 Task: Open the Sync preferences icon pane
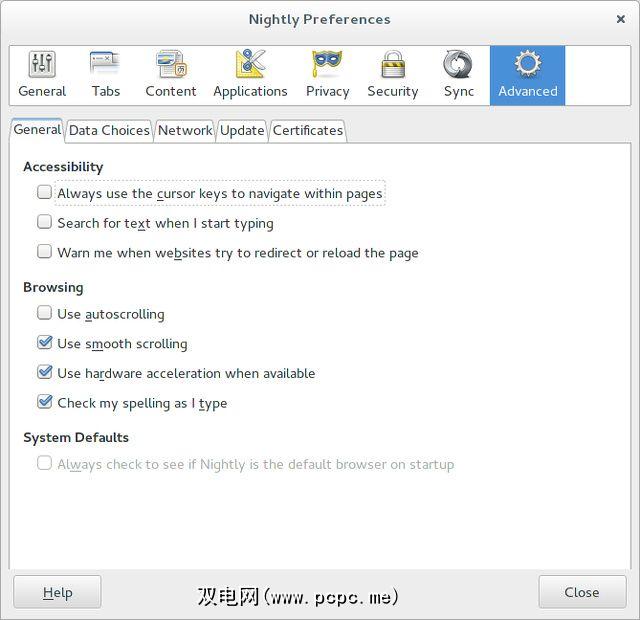click(x=459, y=76)
